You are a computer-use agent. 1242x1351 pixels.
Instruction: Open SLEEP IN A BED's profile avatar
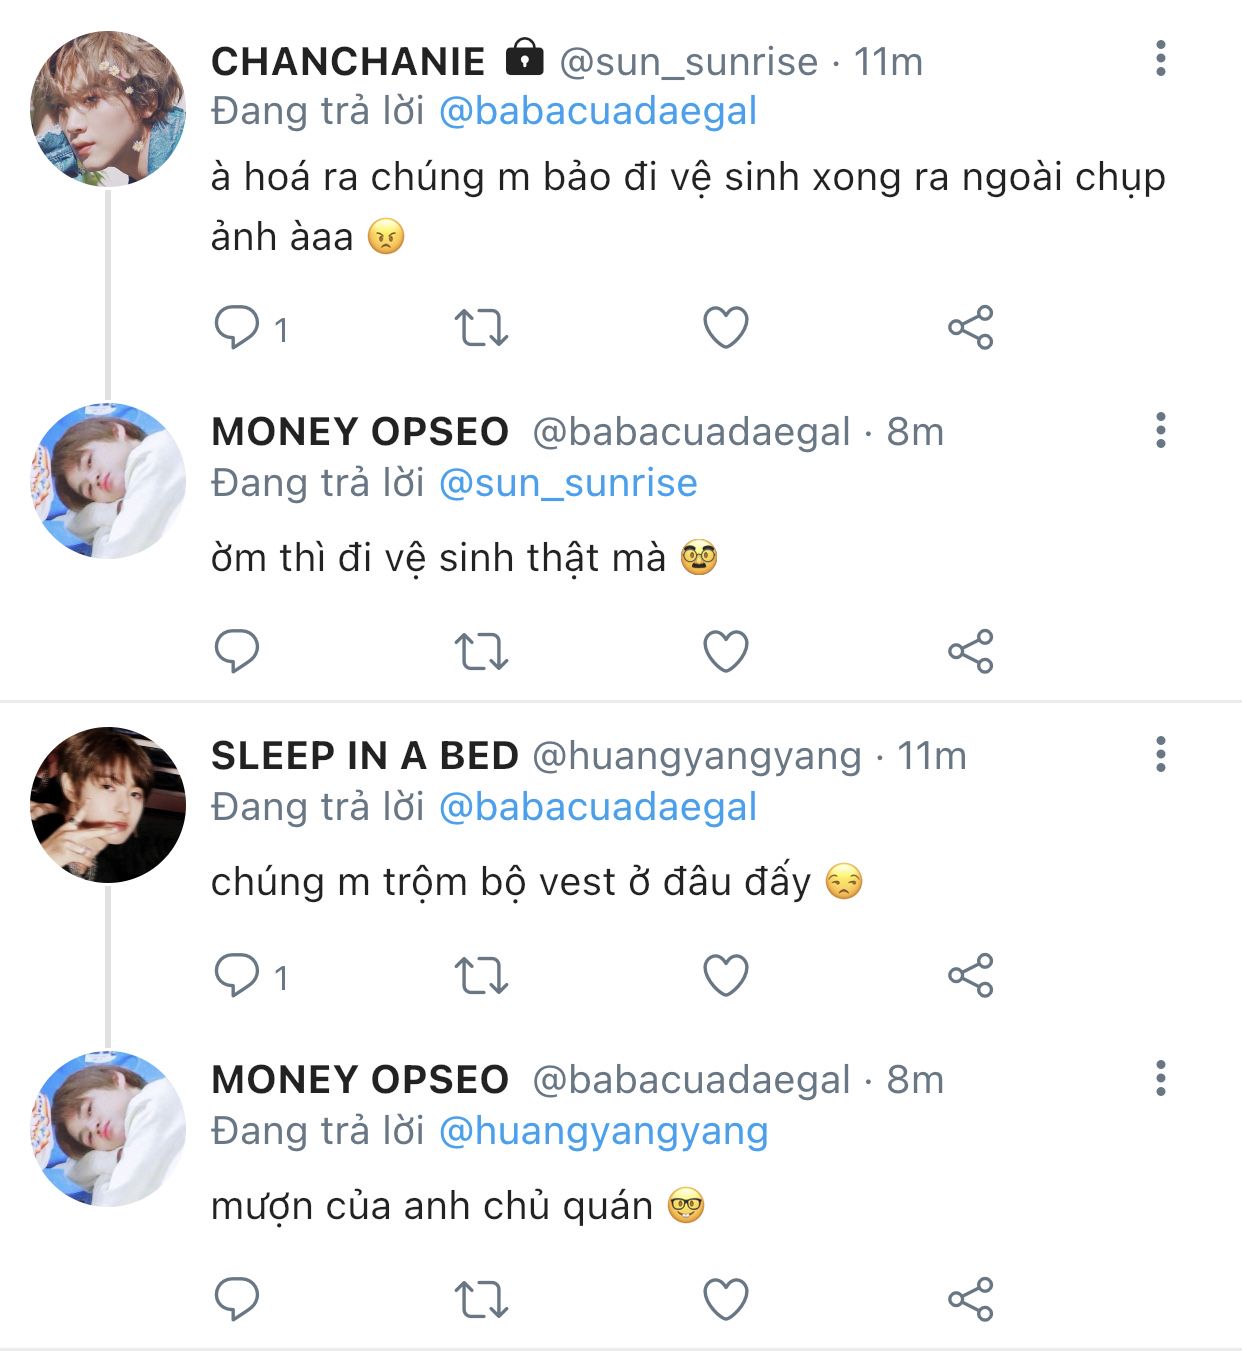(108, 805)
